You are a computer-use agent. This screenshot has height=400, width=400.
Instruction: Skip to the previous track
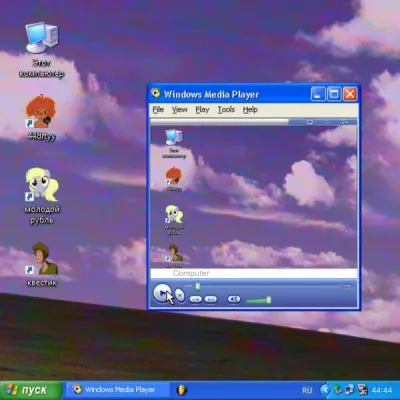click(x=196, y=299)
